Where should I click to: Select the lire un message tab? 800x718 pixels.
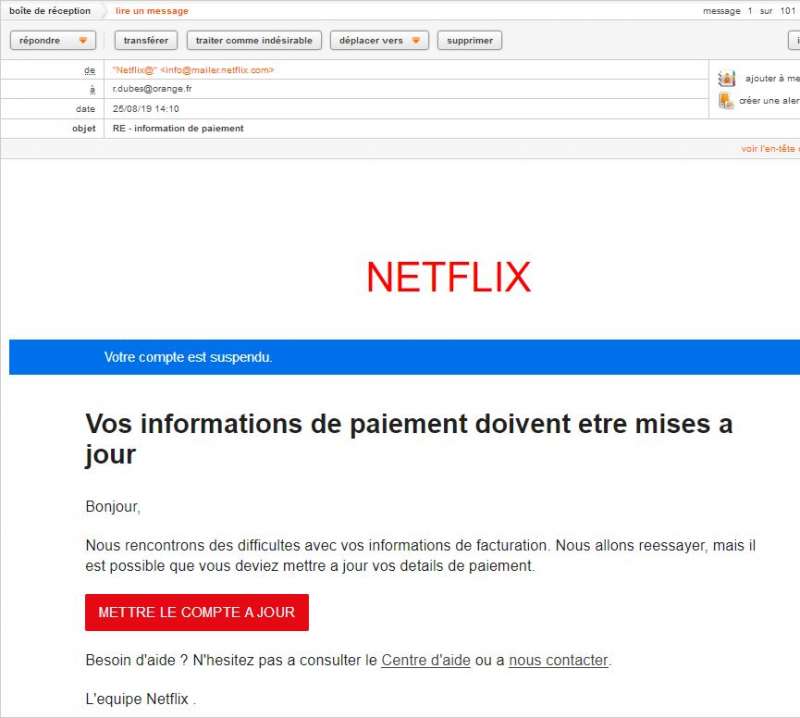pyautogui.click(x=152, y=11)
